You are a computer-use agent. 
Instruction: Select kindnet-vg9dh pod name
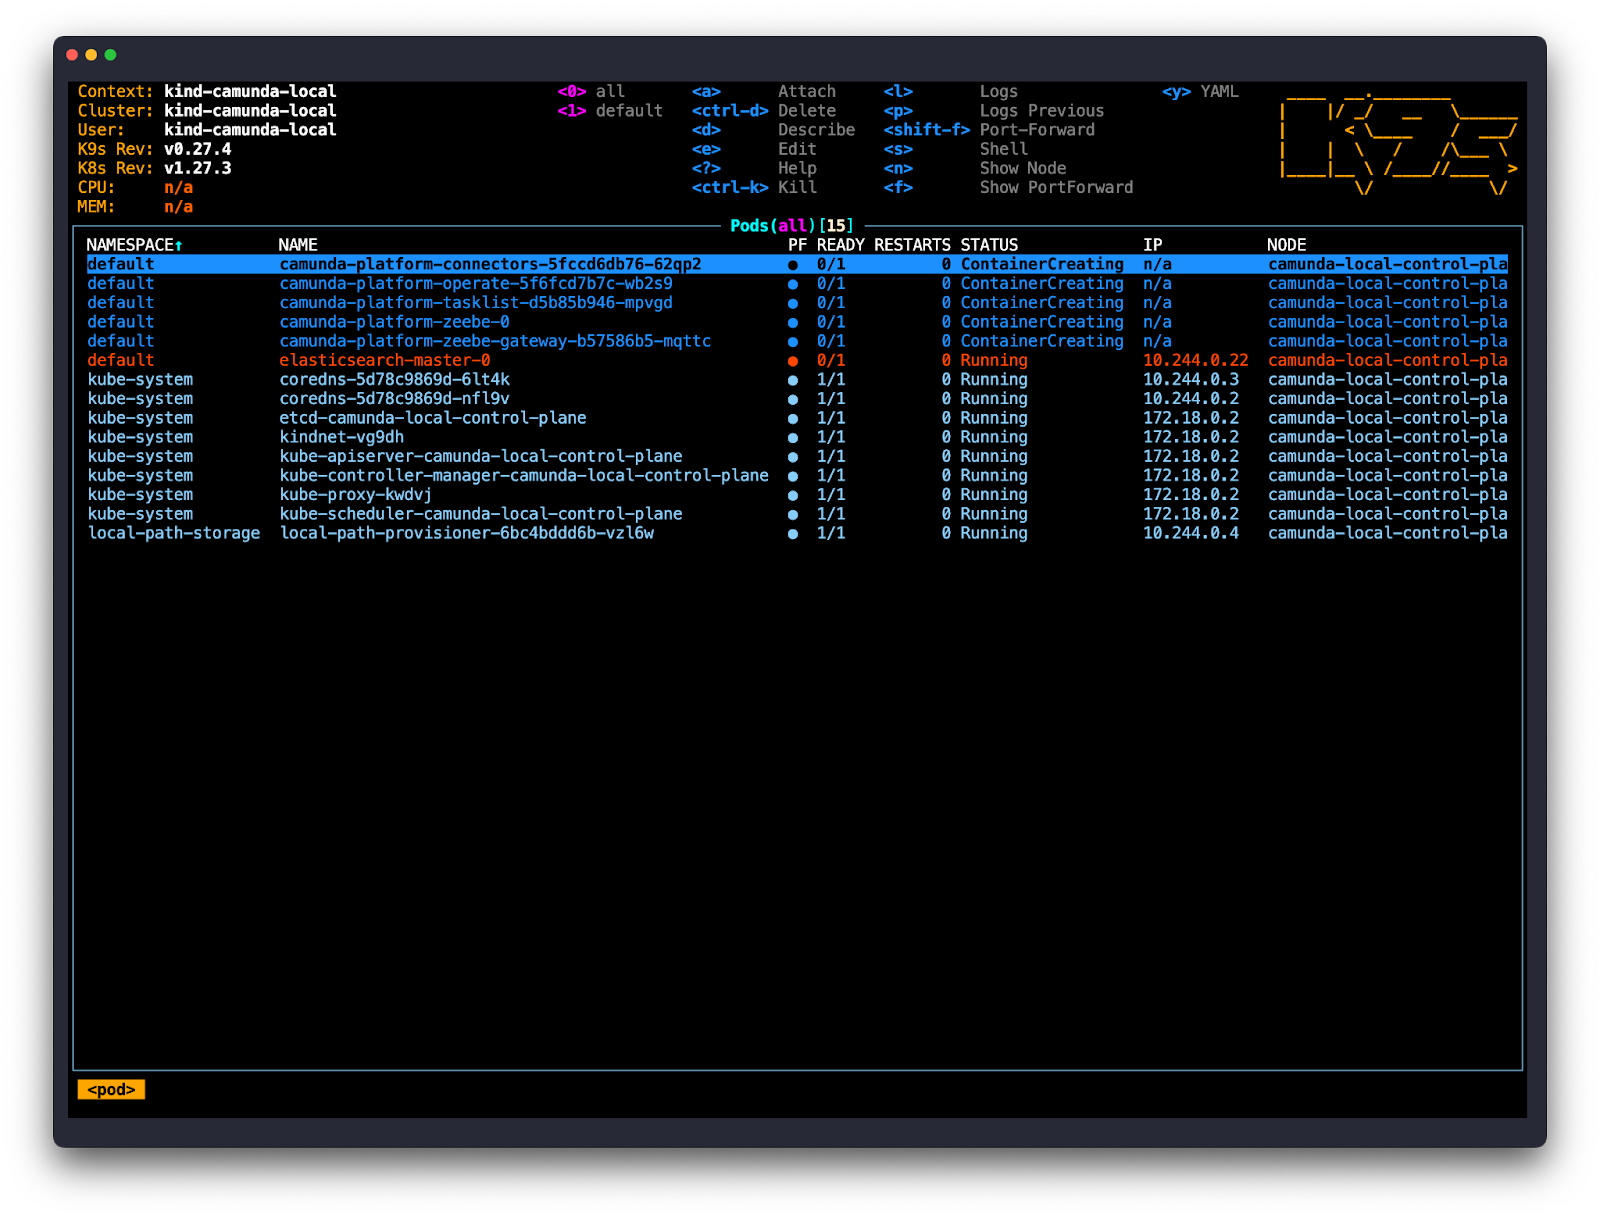click(342, 437)
